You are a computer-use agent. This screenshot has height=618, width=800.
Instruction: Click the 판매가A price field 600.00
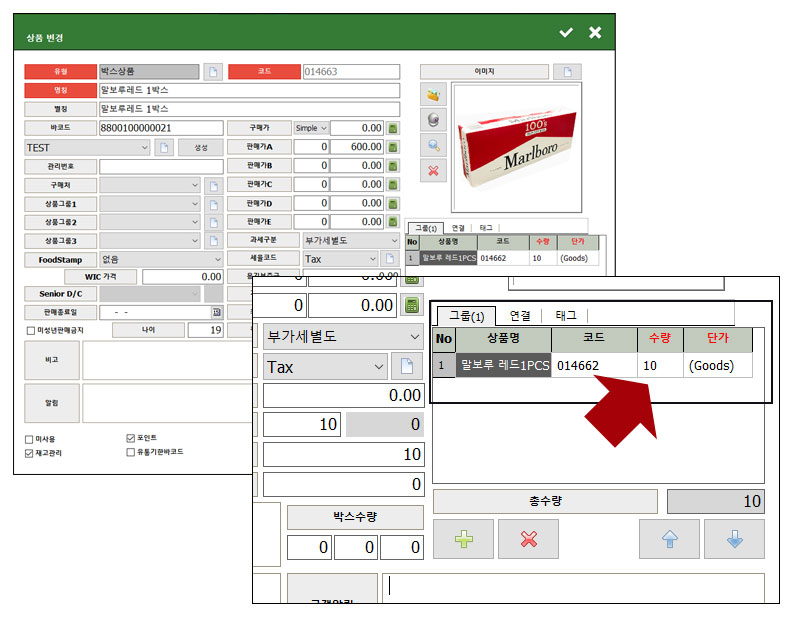click(x=357, y=147)
